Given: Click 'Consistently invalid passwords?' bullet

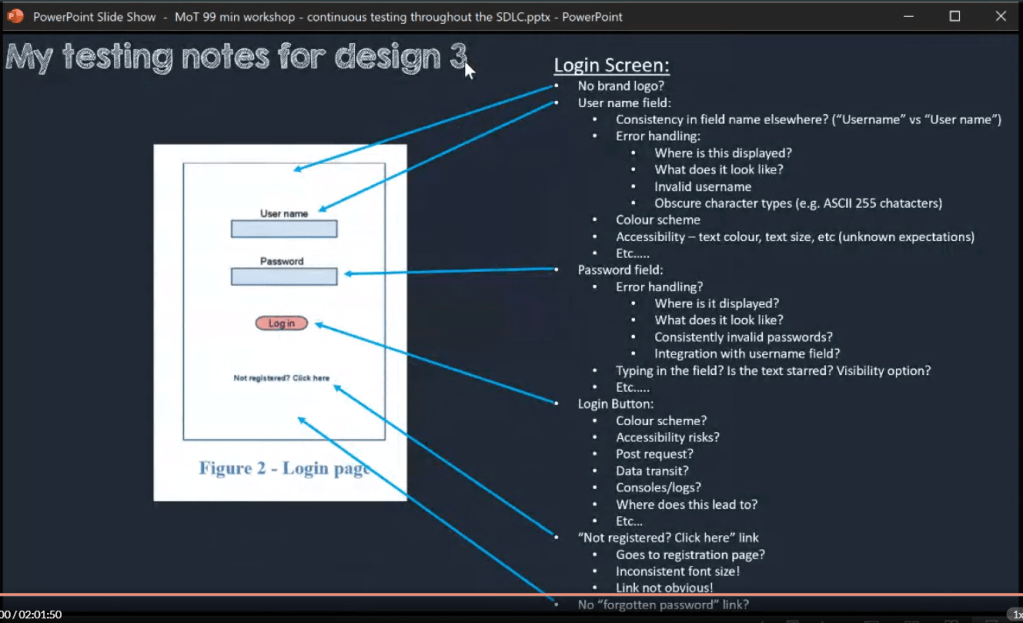Looking at the screenshot, I should click(743, 337).
